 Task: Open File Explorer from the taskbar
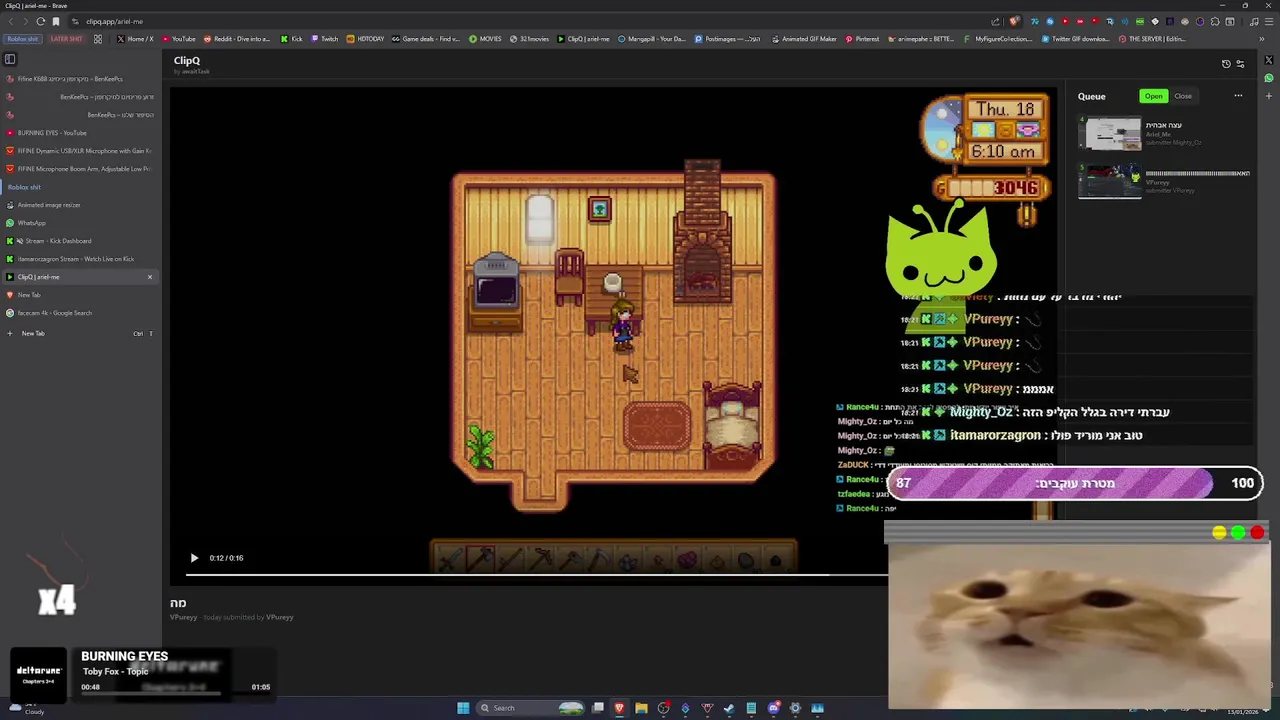click(x=641, y=708)
